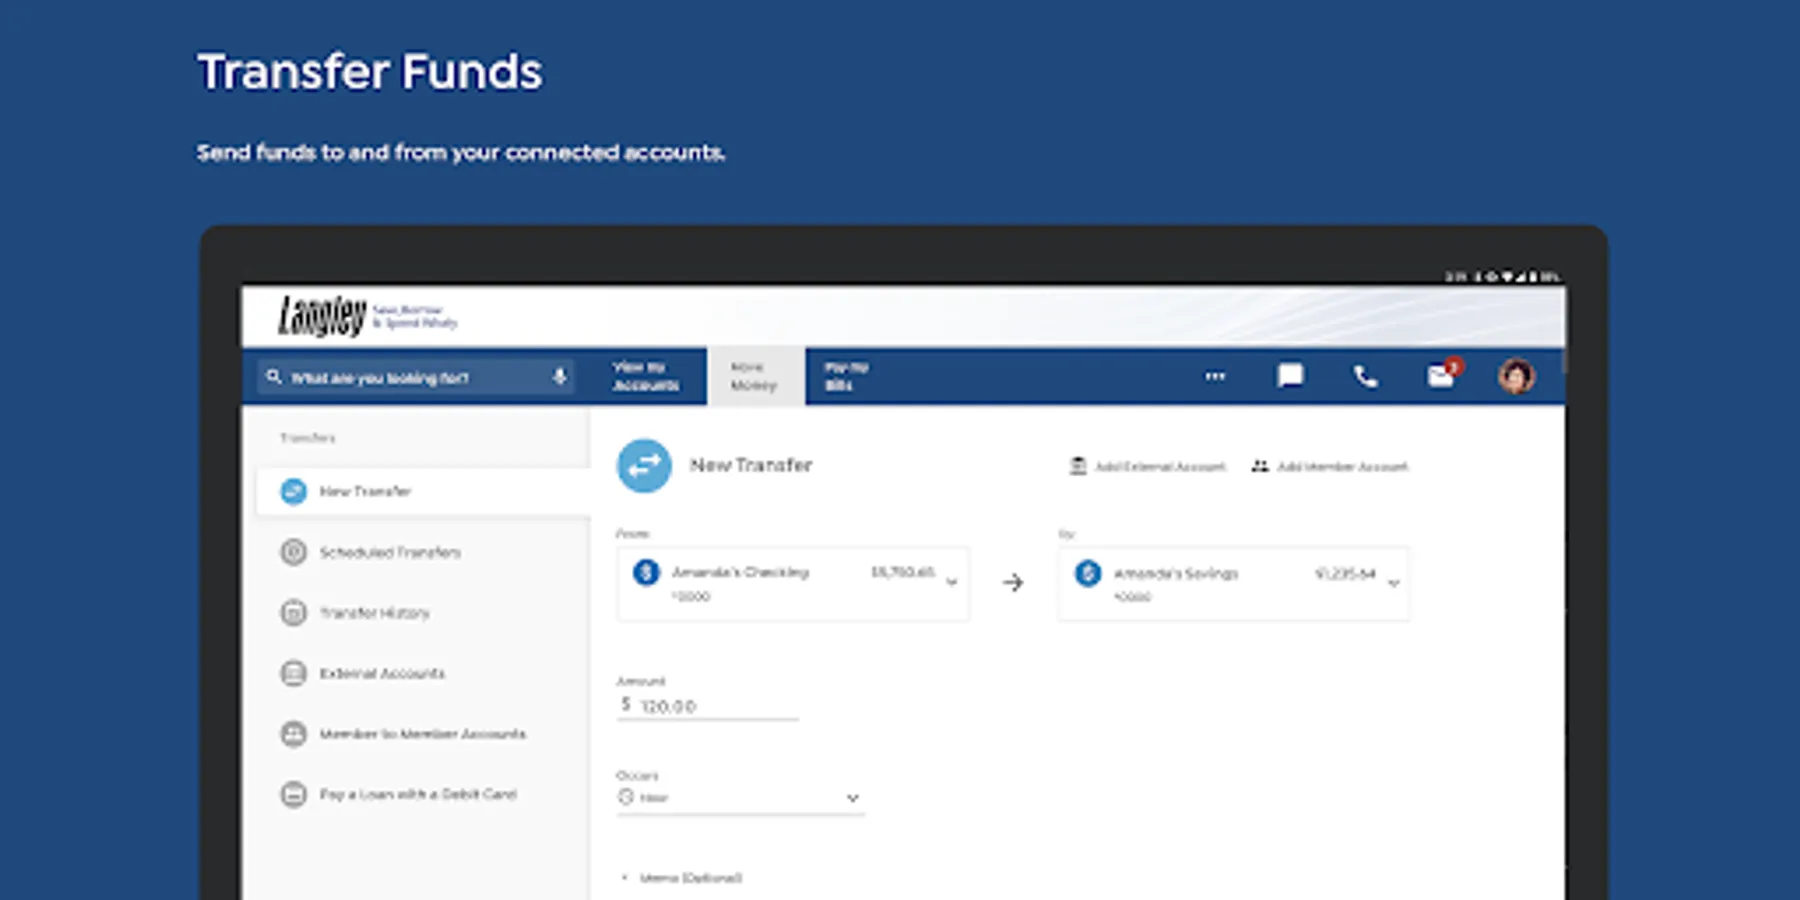
Task: Click the Amount field showing 120.00
Action: 708,705
